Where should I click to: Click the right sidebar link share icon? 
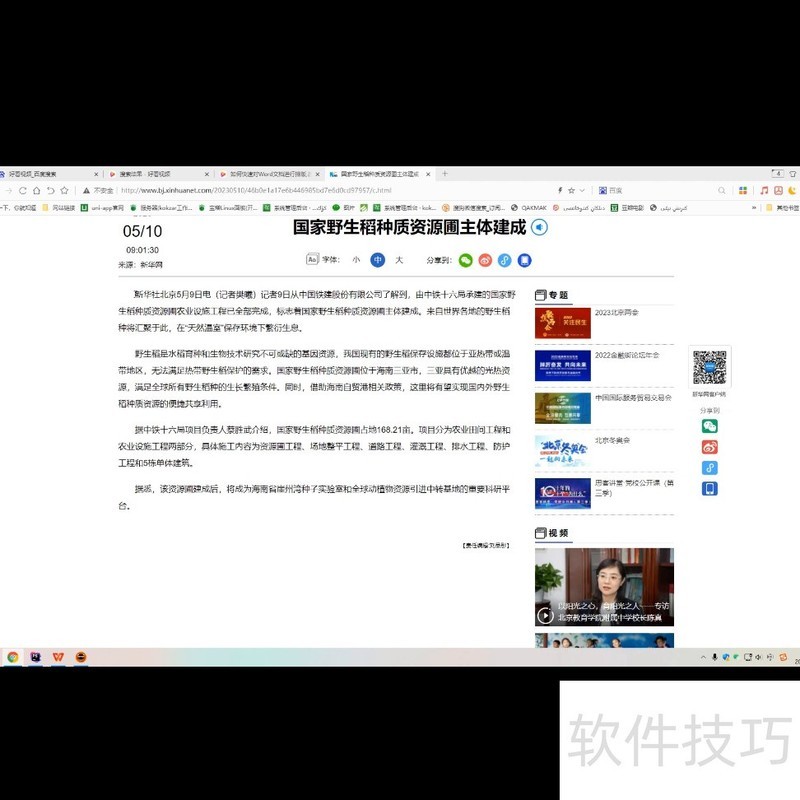coord(710,468)
